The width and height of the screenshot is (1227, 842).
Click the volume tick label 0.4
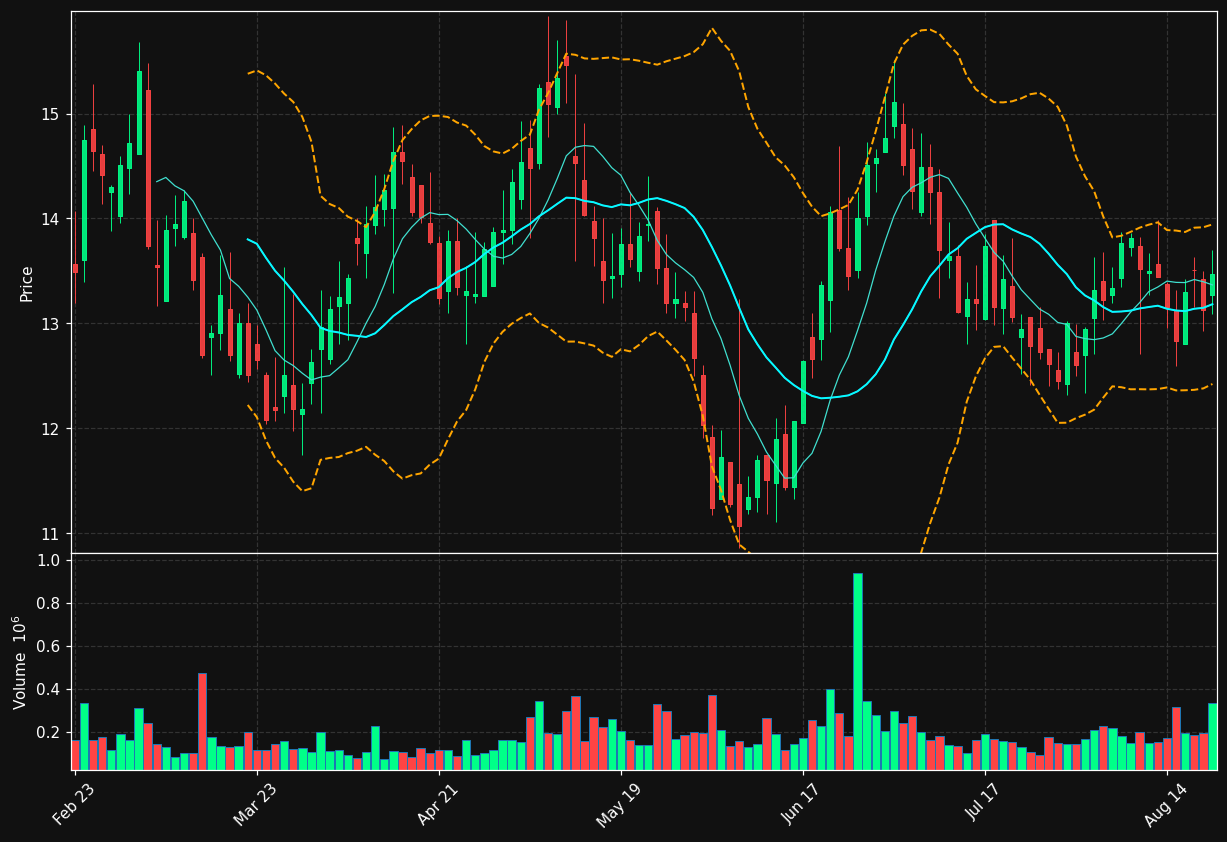pyautogui.click(x=48, y=690)
